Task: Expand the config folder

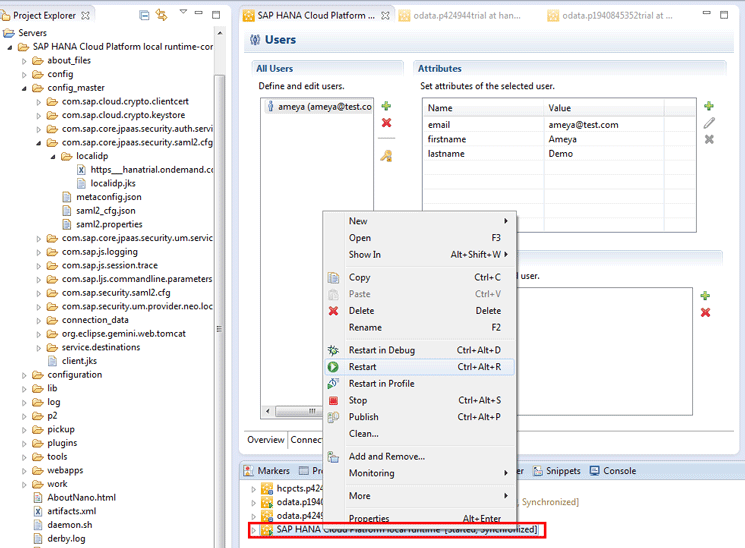Action: [x=24, y=75]
